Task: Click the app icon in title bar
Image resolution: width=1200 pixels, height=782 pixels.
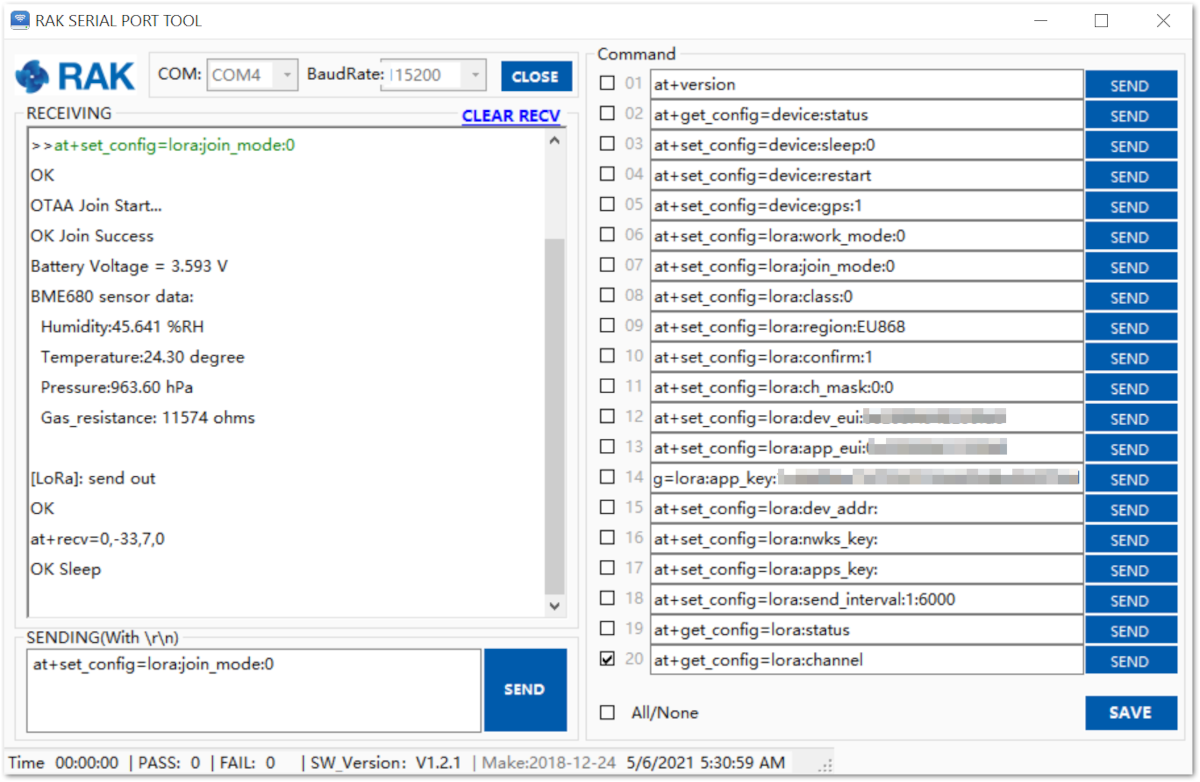Action: [x=19, y=20]
